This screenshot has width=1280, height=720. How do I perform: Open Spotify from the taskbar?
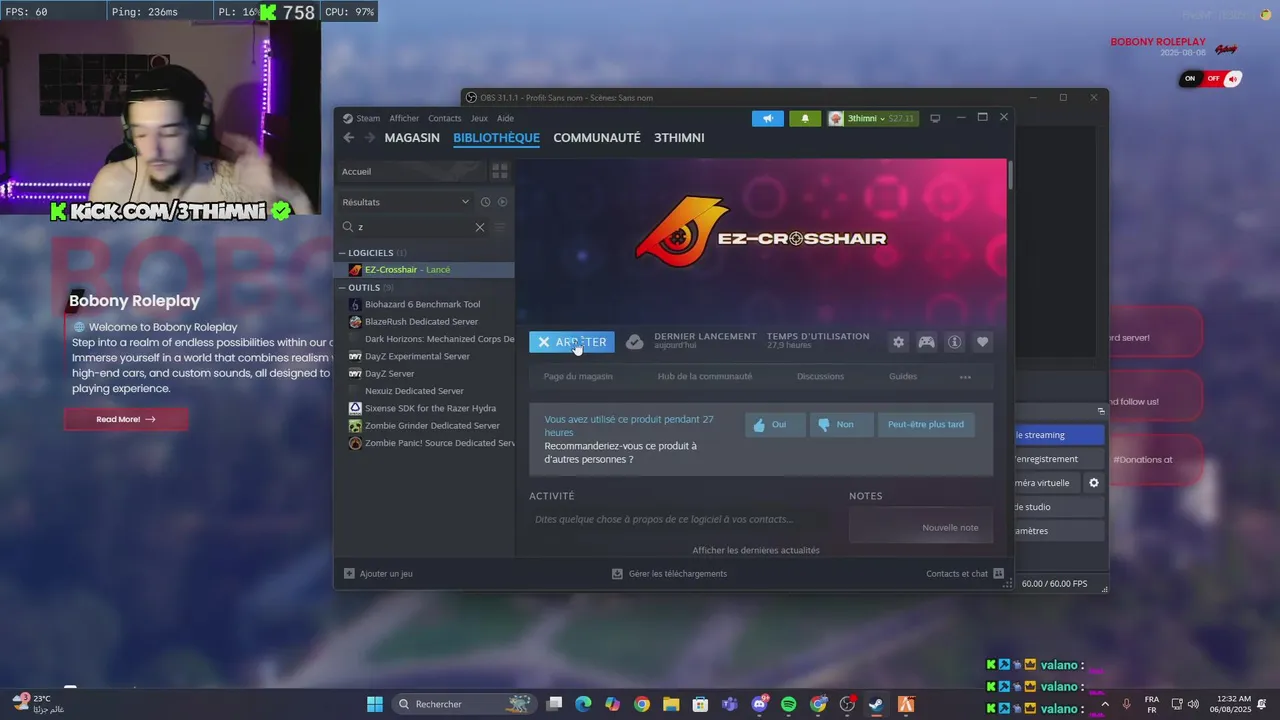pos(789,704)
